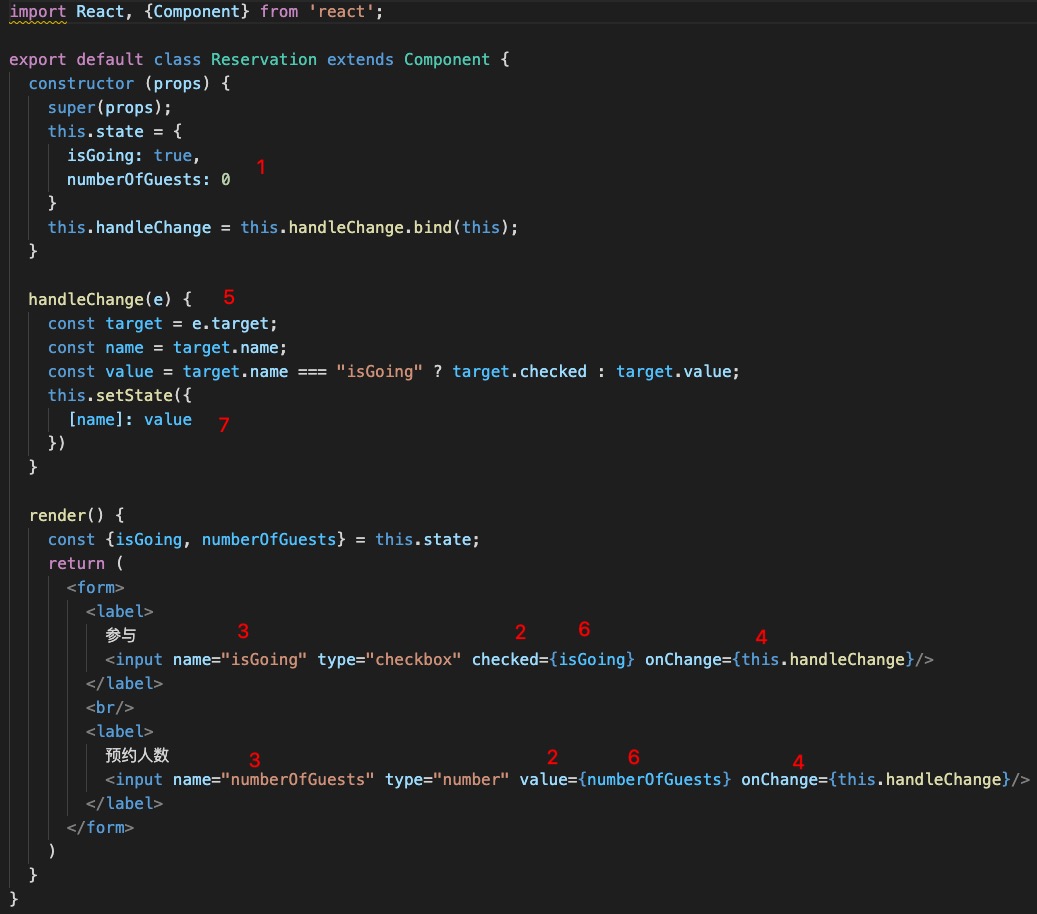Click the 'export' keyword
The height and width of the screenshot is (914, 1037).
coord(38,60)
